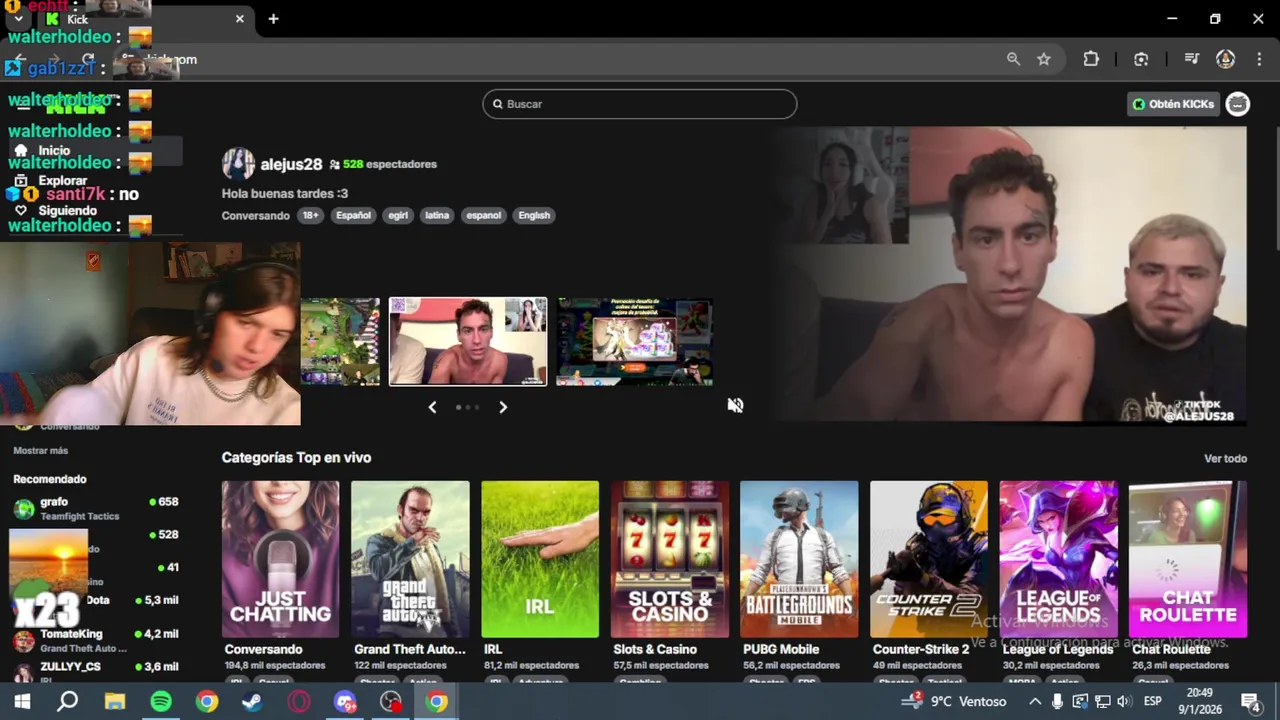The height and width of the screenshot is (720, 1280).
Task: Open the Slots & Casino category card
Action: click(x=670, y=559)
